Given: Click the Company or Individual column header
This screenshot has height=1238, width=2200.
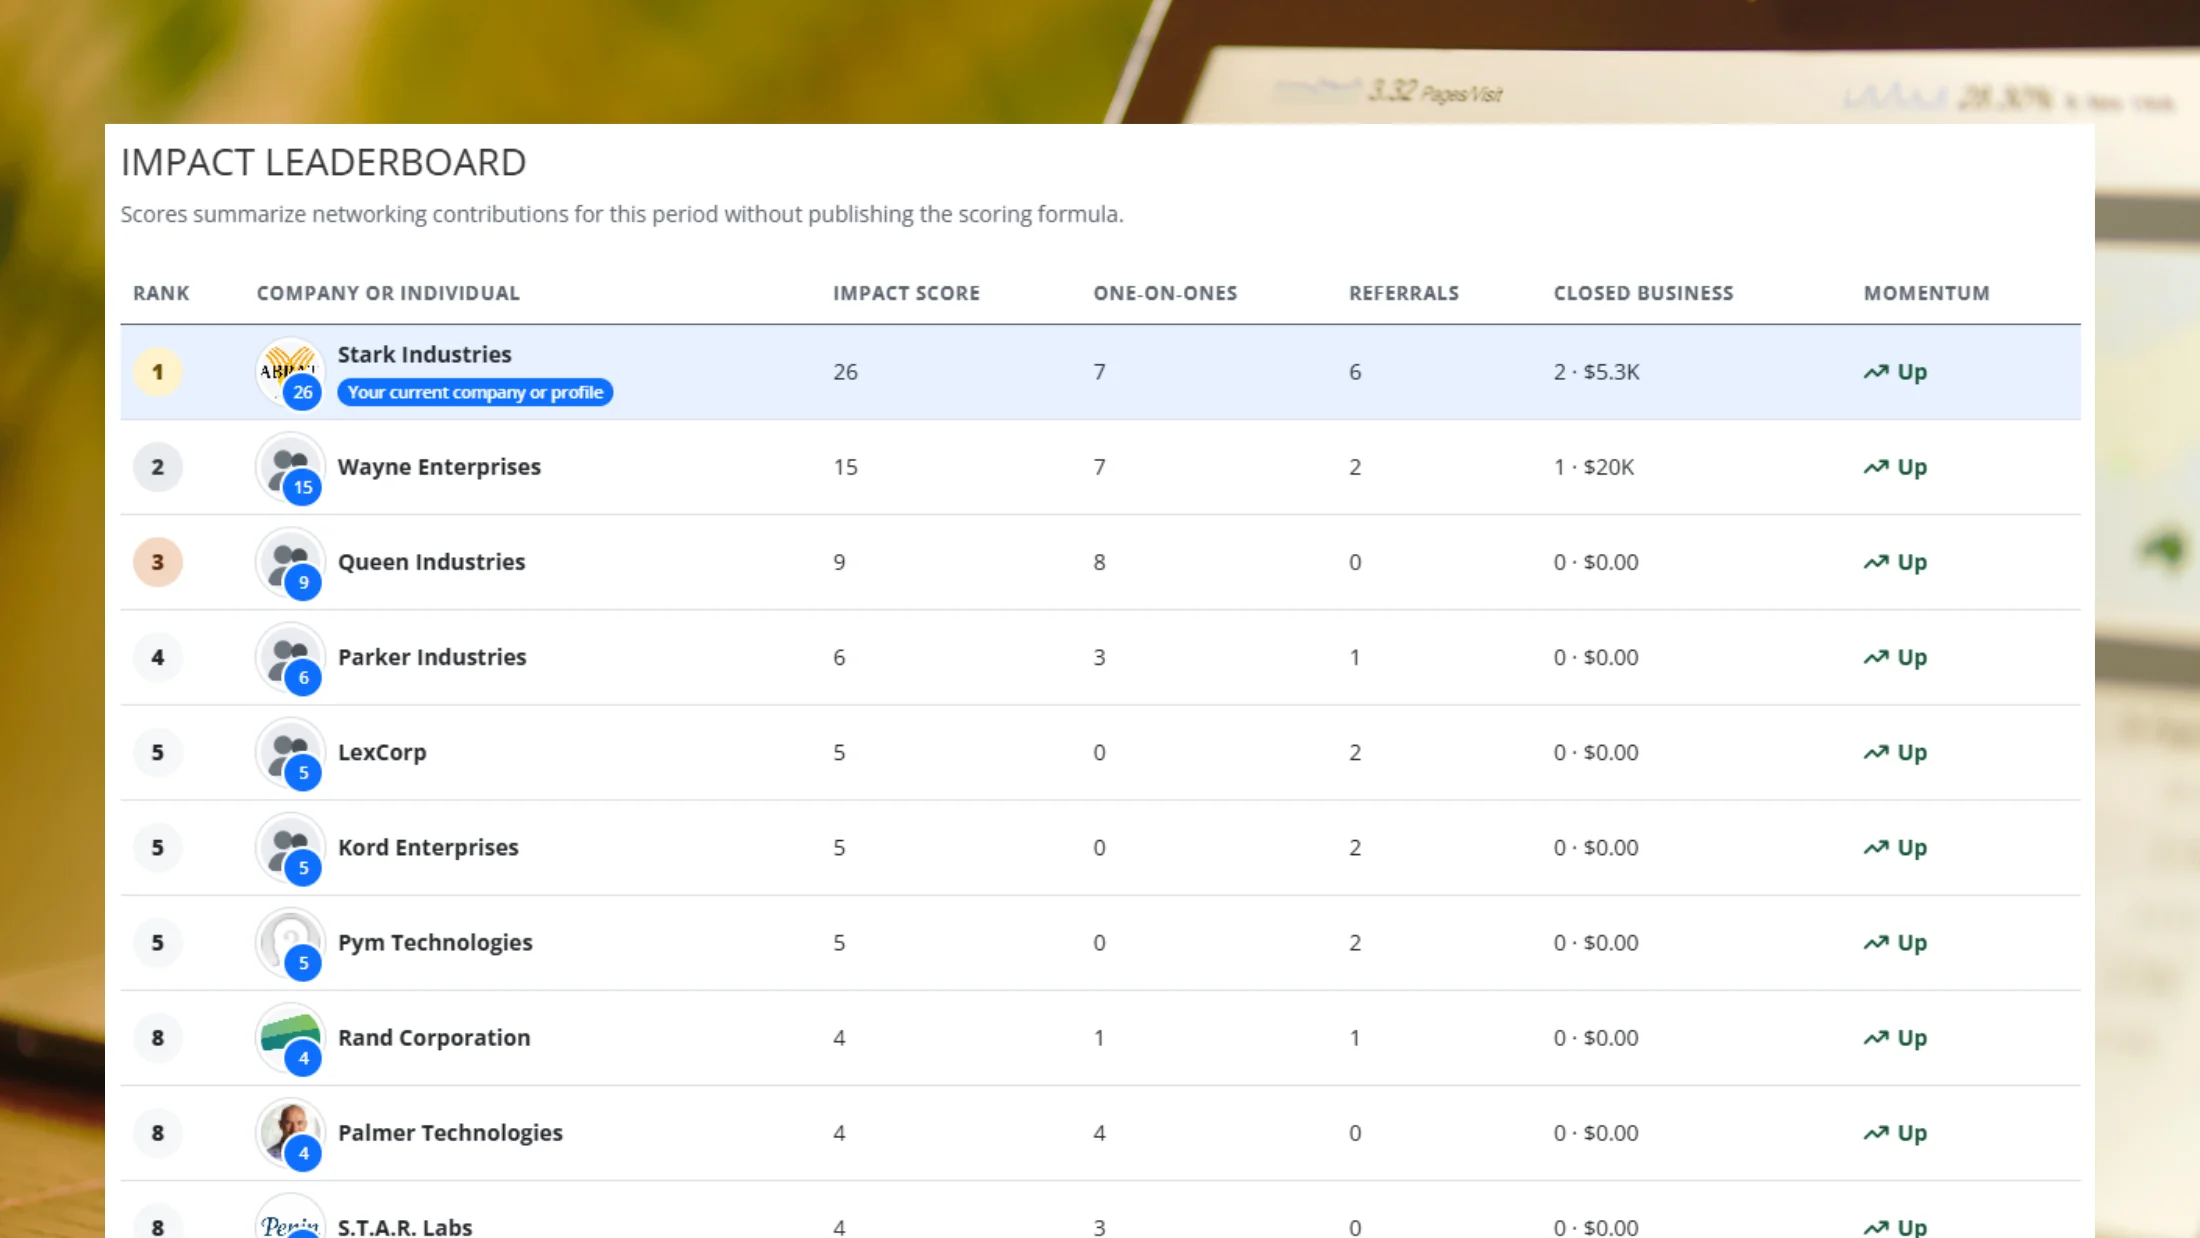Looking at the screenshot, I should 388,293.
